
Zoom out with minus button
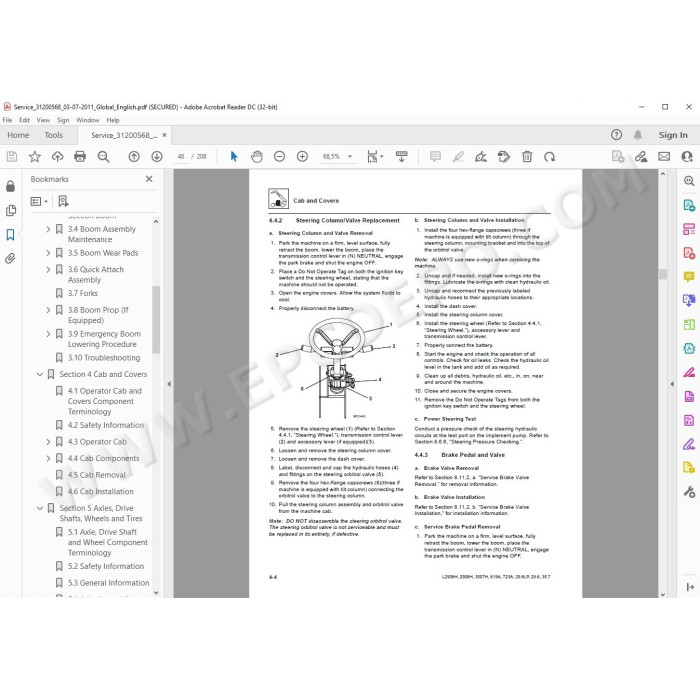coord(279,157)
